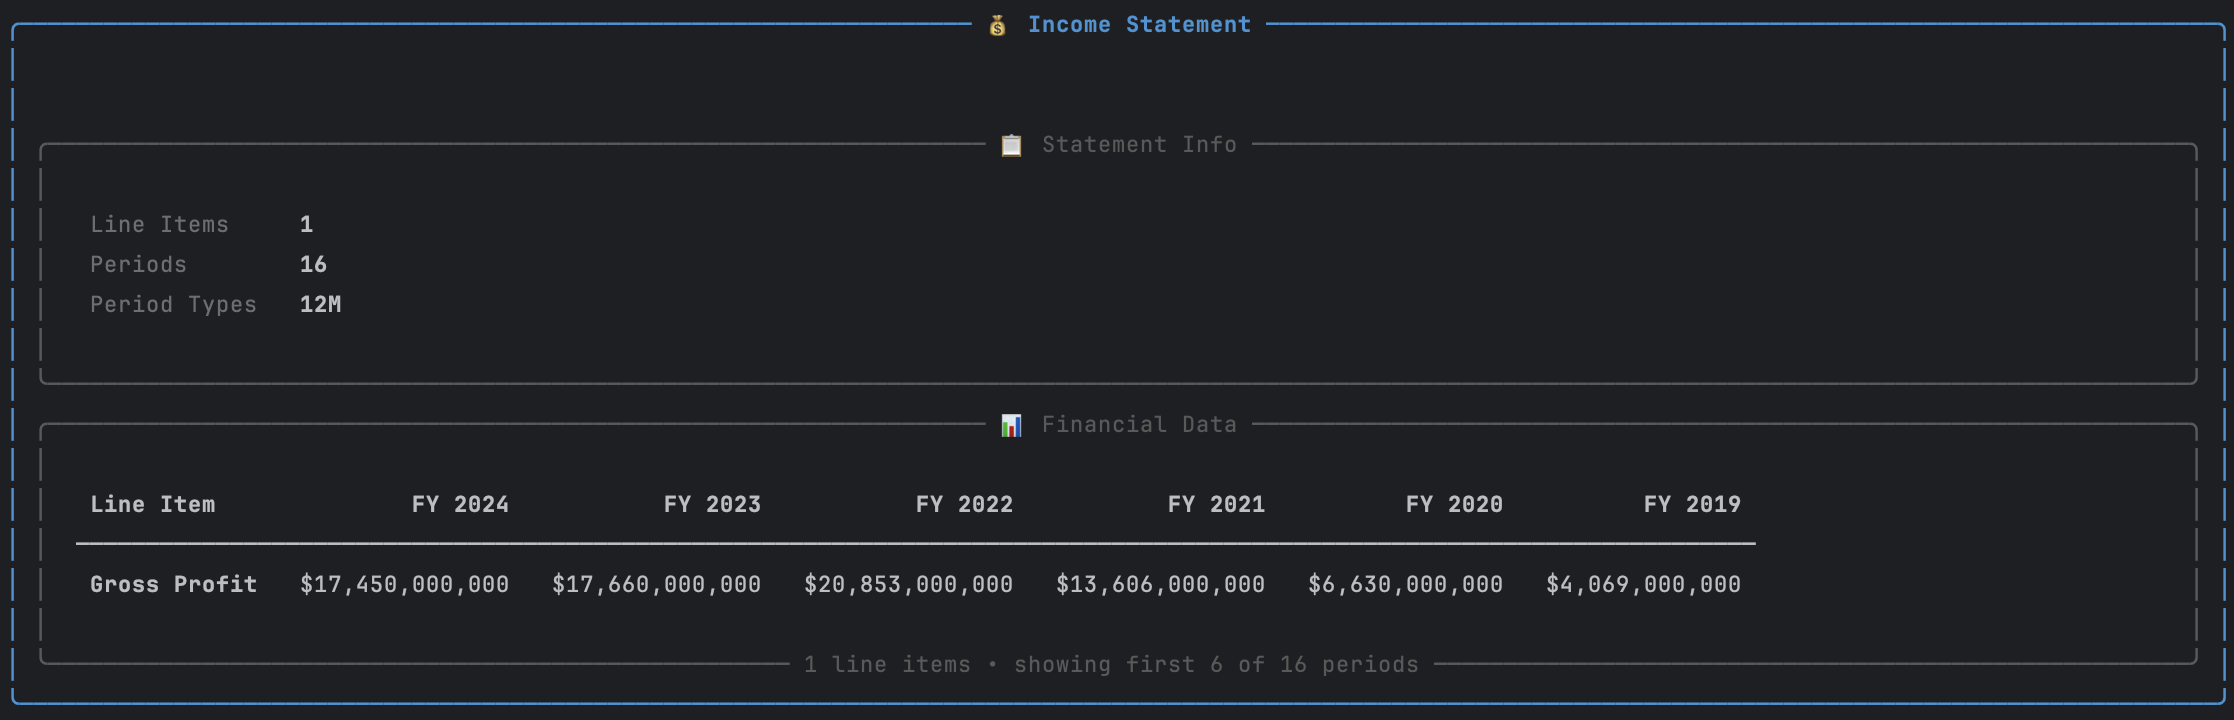Click the Financial Data panel heading
This screenshot has height=720, width=2234.
pos(1139,425)
